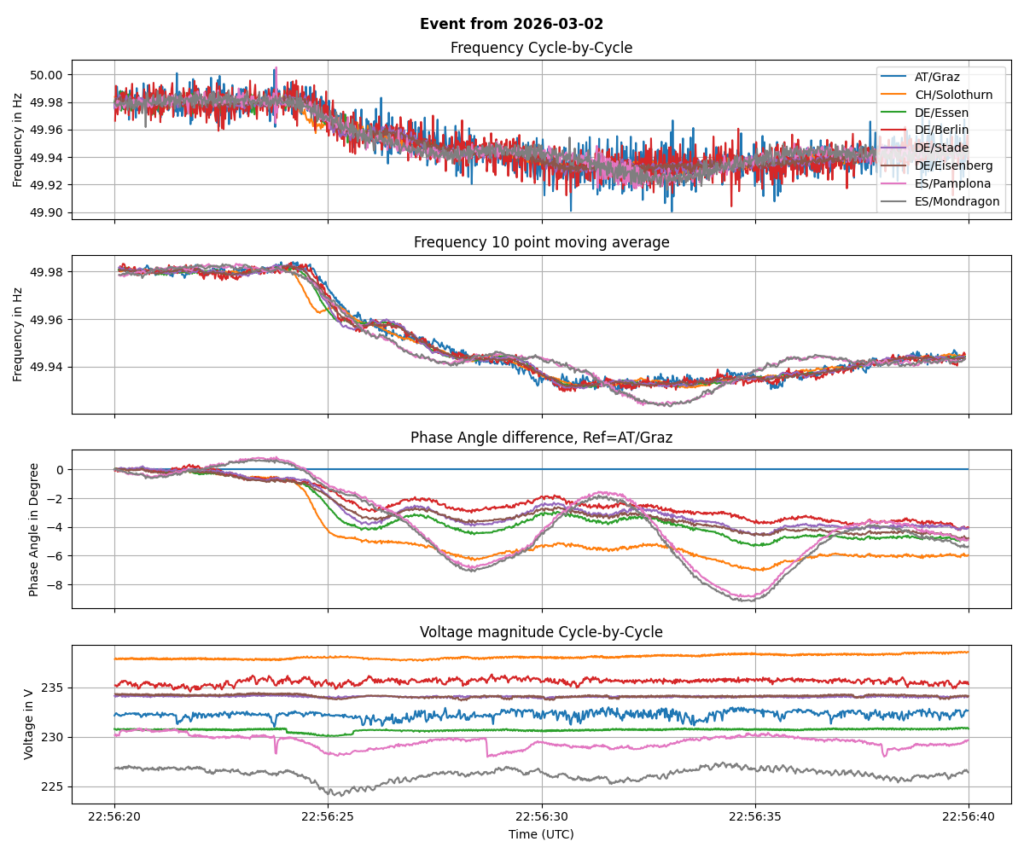The height and width of the screenshot is (853, 1024).
Task: Click the 'Time (UTC)' x-axis label
Action: point(541,833)
